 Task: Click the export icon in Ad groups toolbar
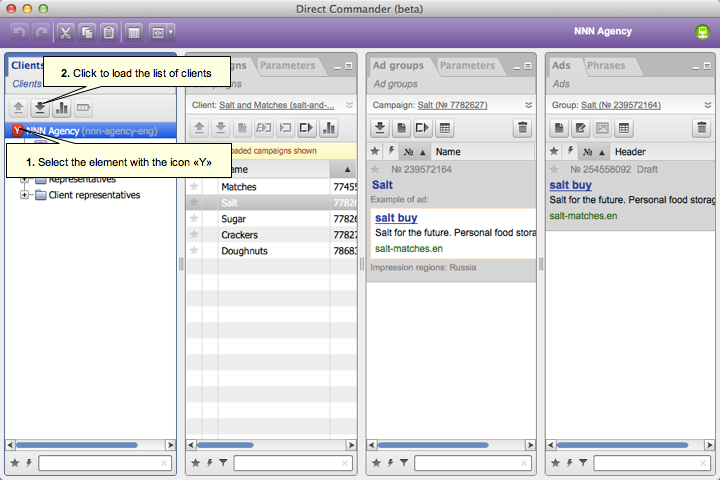tap(422, 128)
